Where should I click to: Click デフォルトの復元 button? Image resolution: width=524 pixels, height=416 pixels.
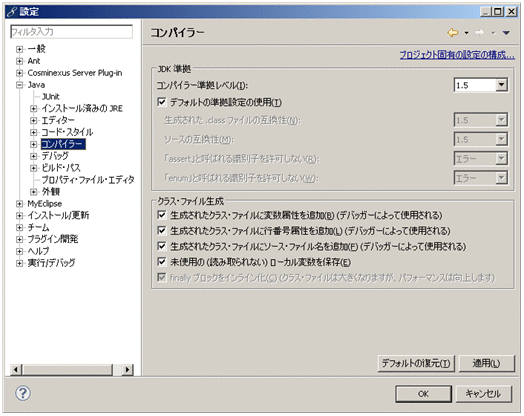(416, 363)
